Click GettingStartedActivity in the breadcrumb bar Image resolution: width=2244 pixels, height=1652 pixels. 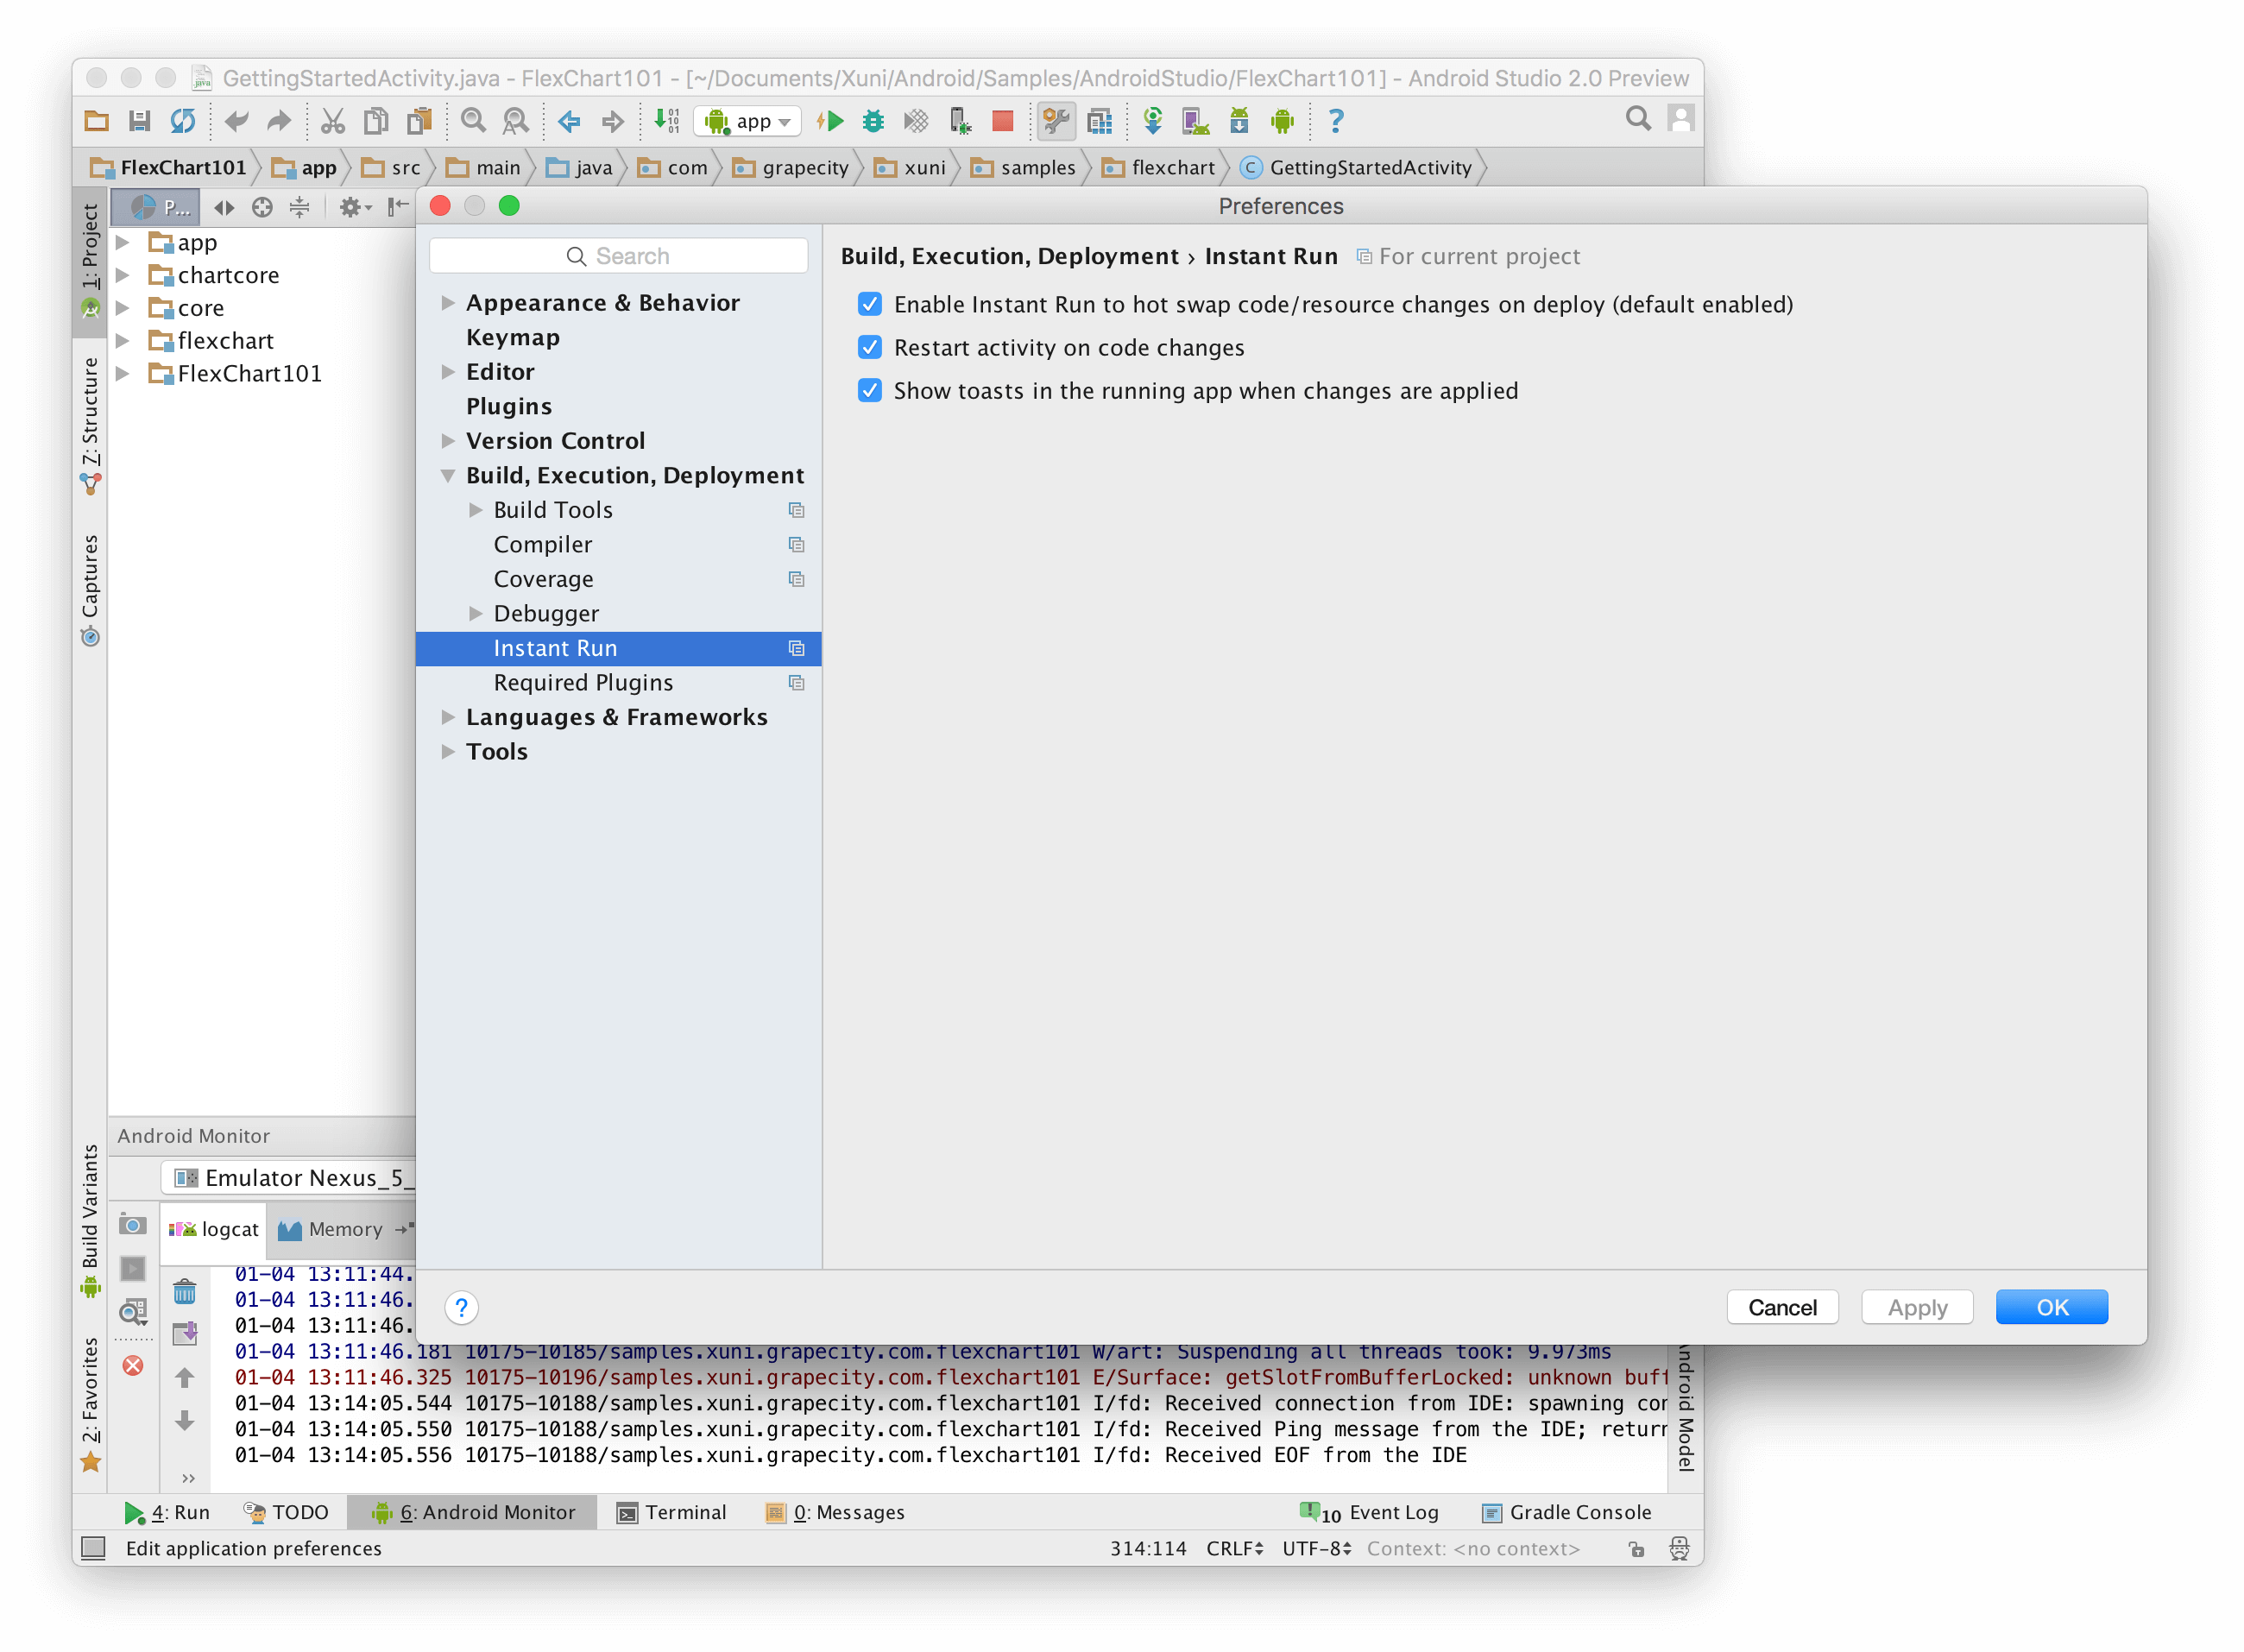click(x=1356, y=168)
